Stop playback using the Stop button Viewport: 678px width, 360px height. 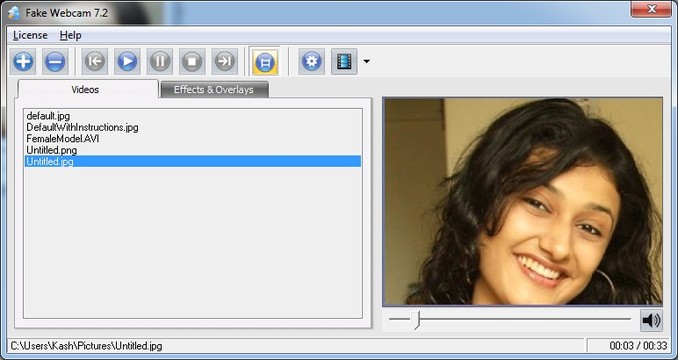coord(192,61)
